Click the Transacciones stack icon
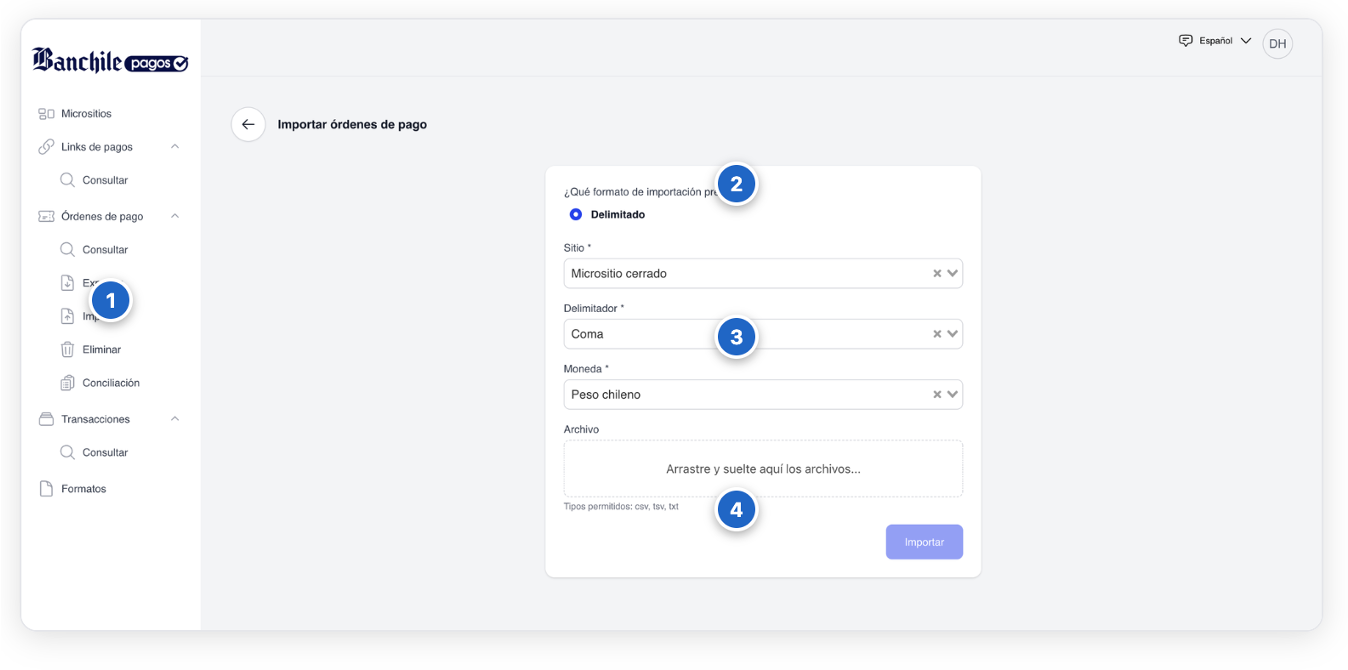Viewport: 1348px width, 670px height. point(46,419)
